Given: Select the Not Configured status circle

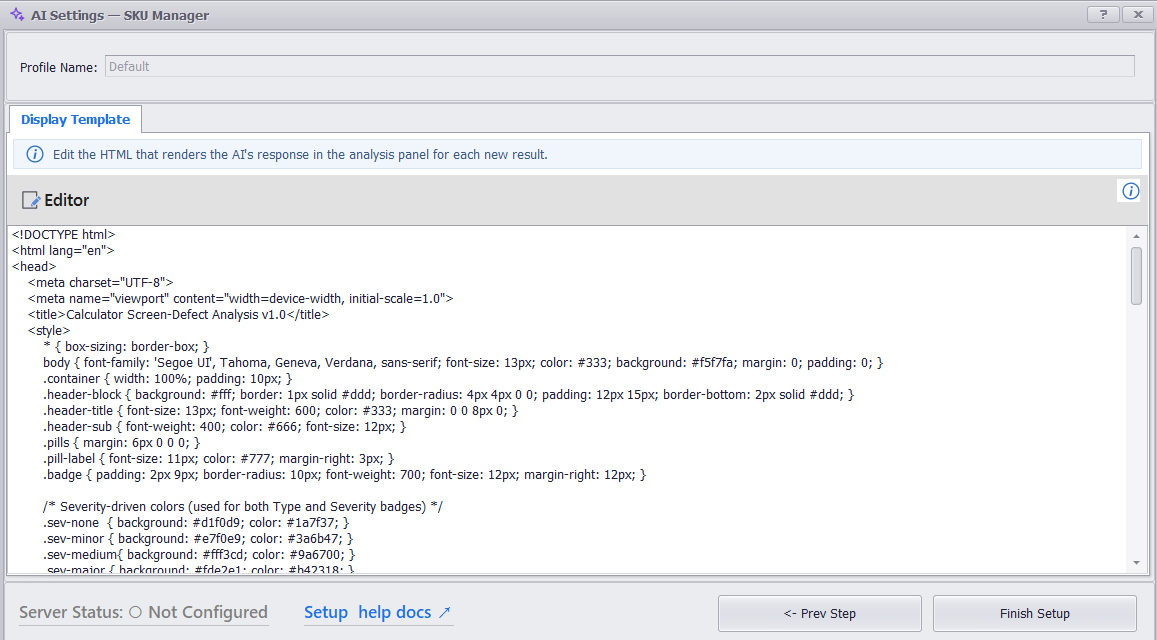Looking at the screenshot, I should coord(135,612).
